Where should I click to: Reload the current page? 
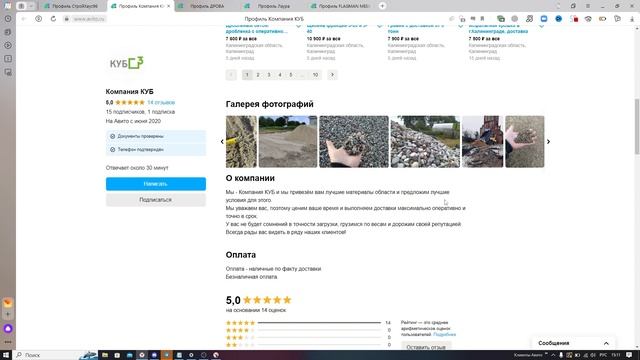53,19
